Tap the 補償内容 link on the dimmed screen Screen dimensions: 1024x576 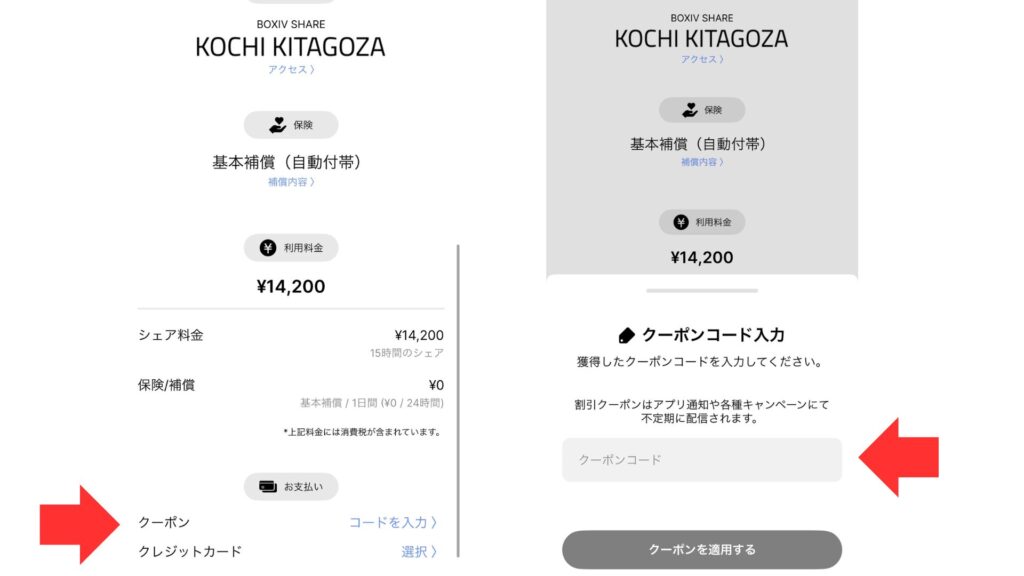point(701,162)
